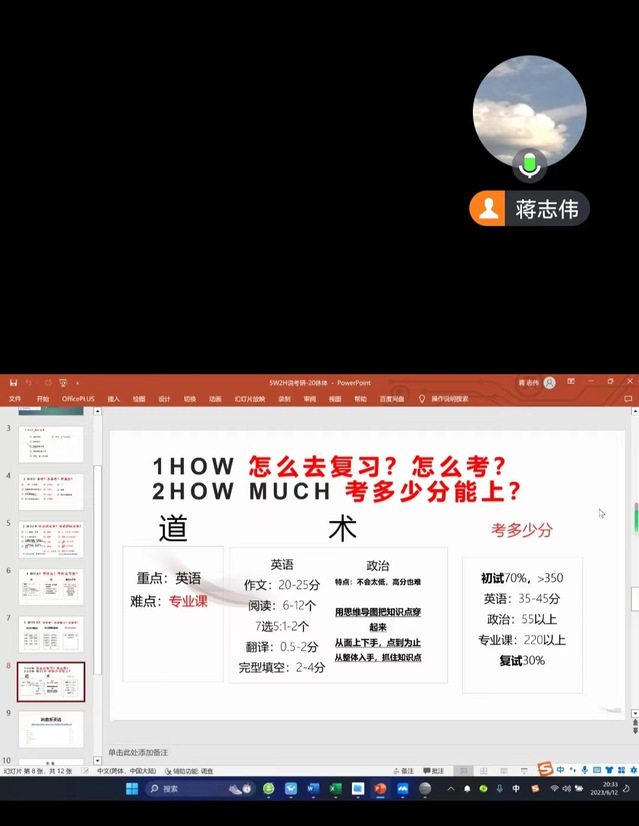Open the Excel icon in taskbar

click(336, 789)
